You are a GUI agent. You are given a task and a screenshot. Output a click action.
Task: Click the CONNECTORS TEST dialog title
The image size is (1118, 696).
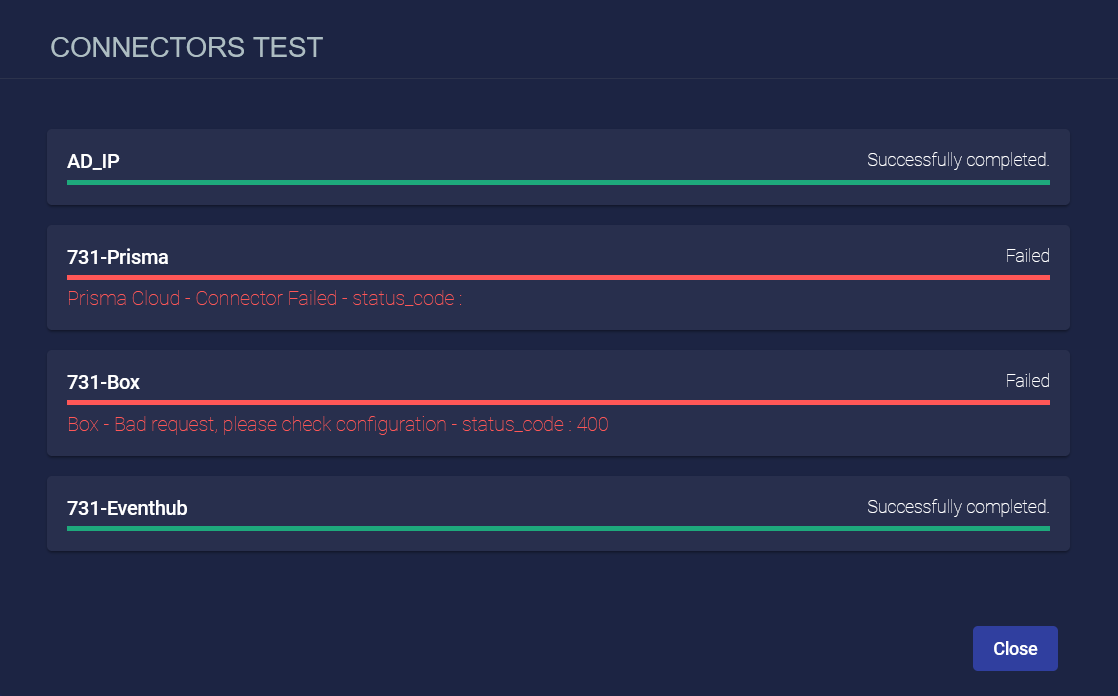pyautogui.click(x=186, y=47)
